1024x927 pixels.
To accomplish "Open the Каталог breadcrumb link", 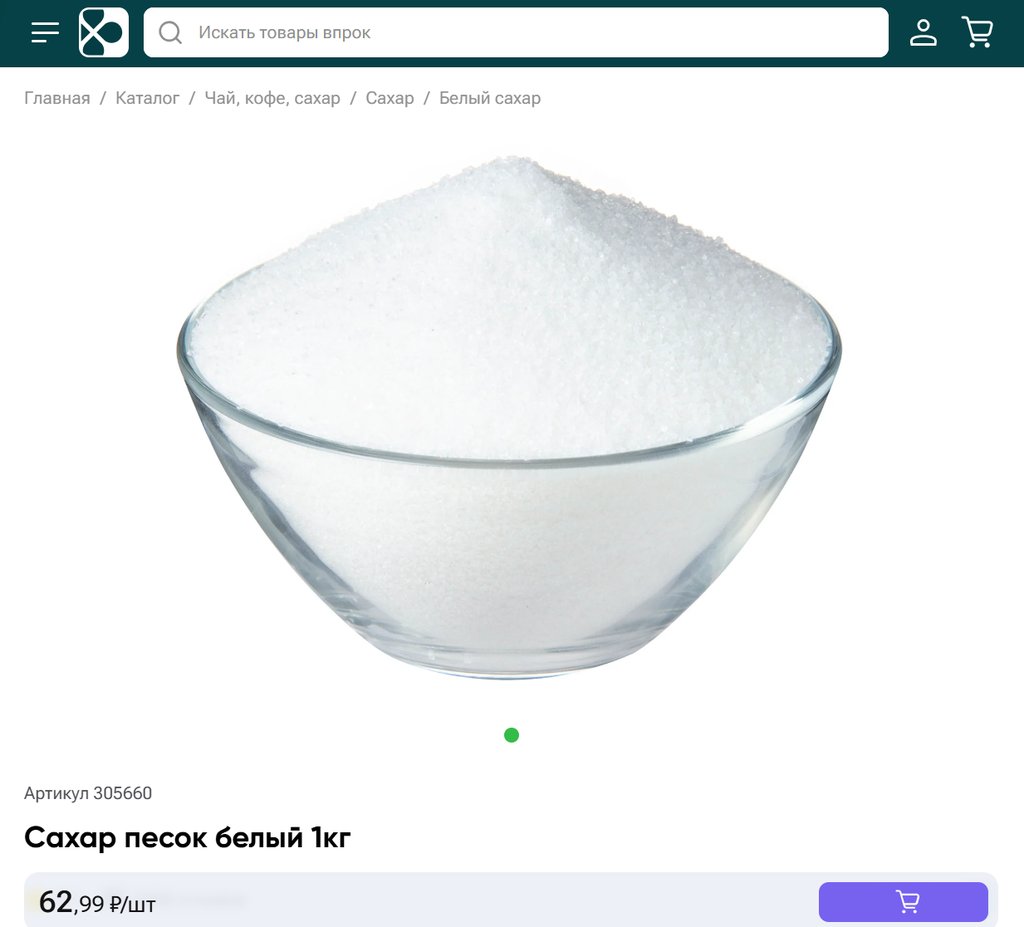I will coord(147,98).
